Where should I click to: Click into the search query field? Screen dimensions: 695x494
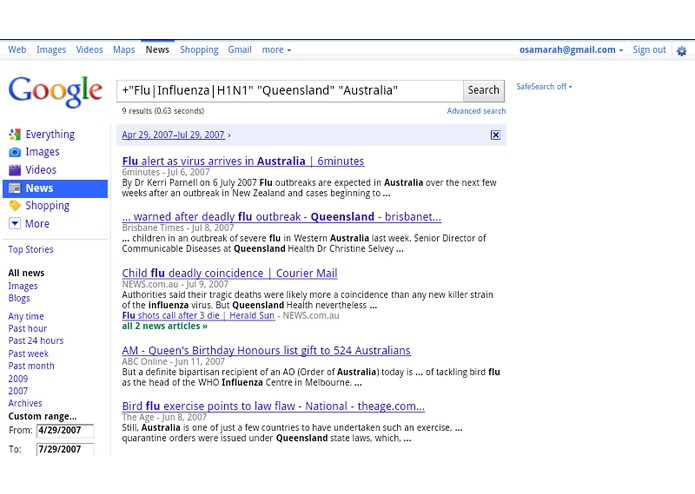(290, 91)
